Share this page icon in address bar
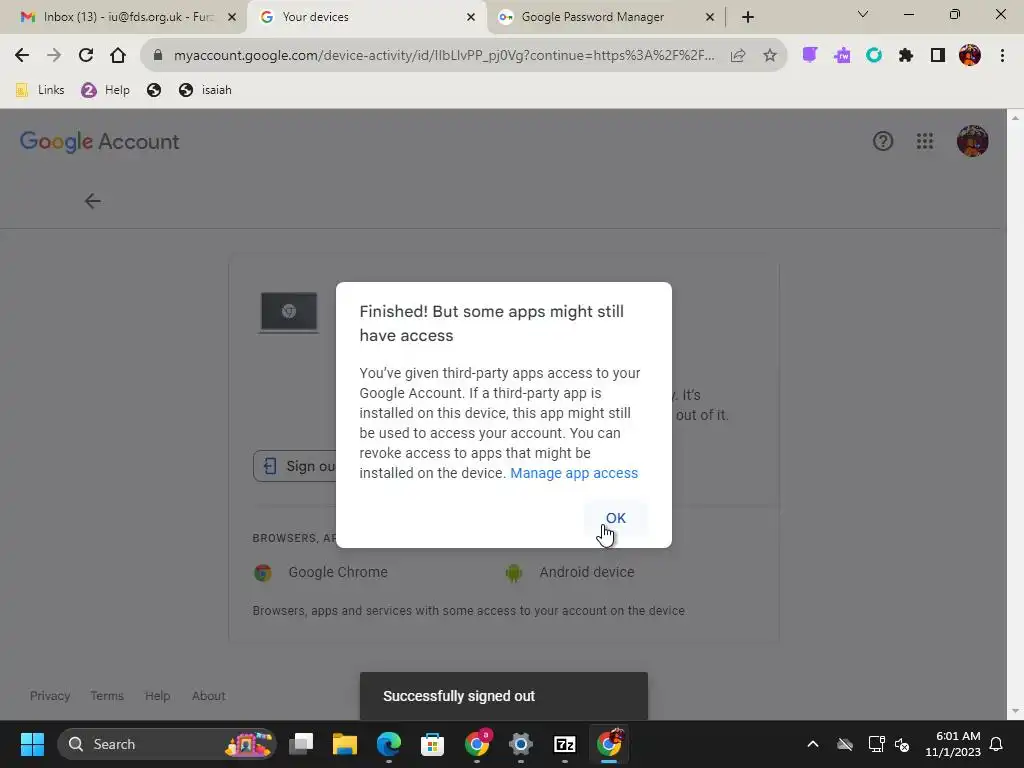 pos(738,56)
